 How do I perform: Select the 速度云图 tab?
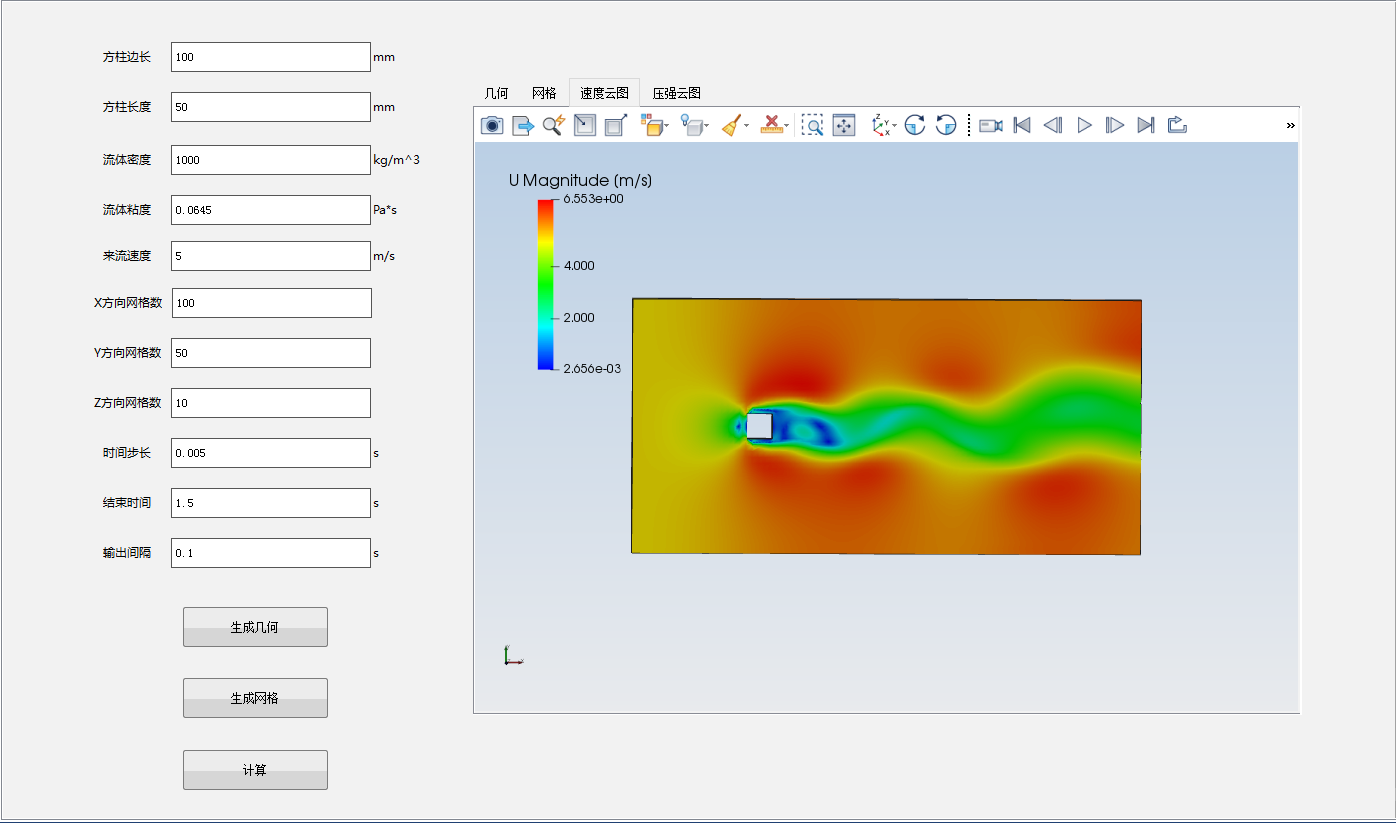click(604, 93)
